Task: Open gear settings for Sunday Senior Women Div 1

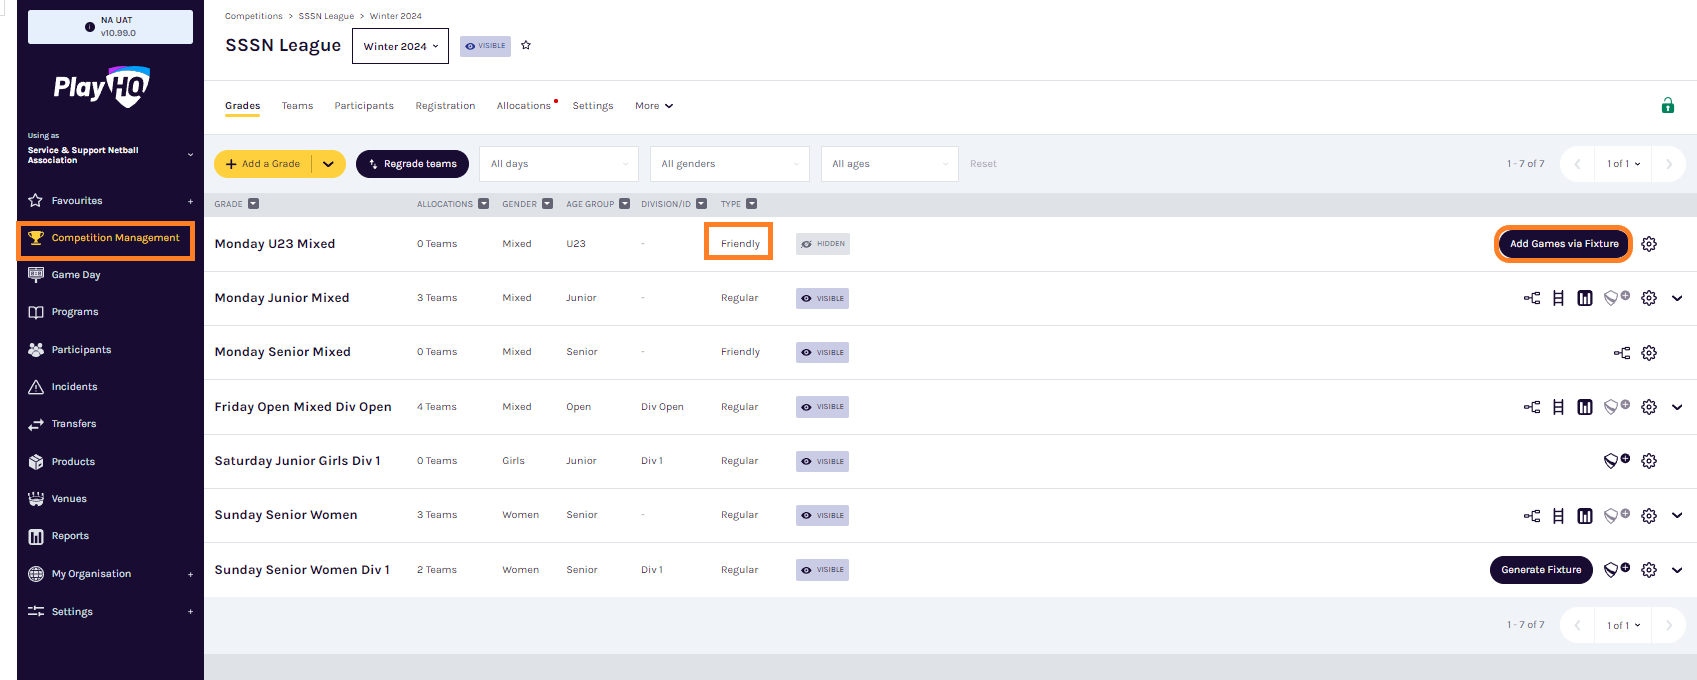Action: [1649, 570]
